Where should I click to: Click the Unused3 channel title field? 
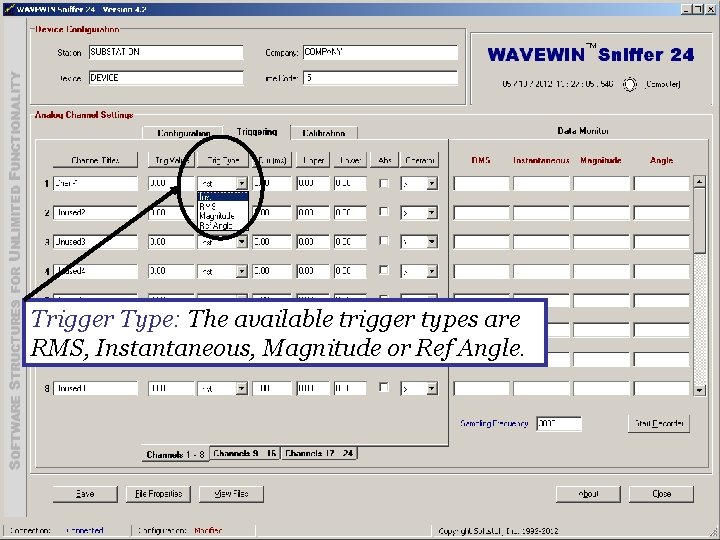95,242
